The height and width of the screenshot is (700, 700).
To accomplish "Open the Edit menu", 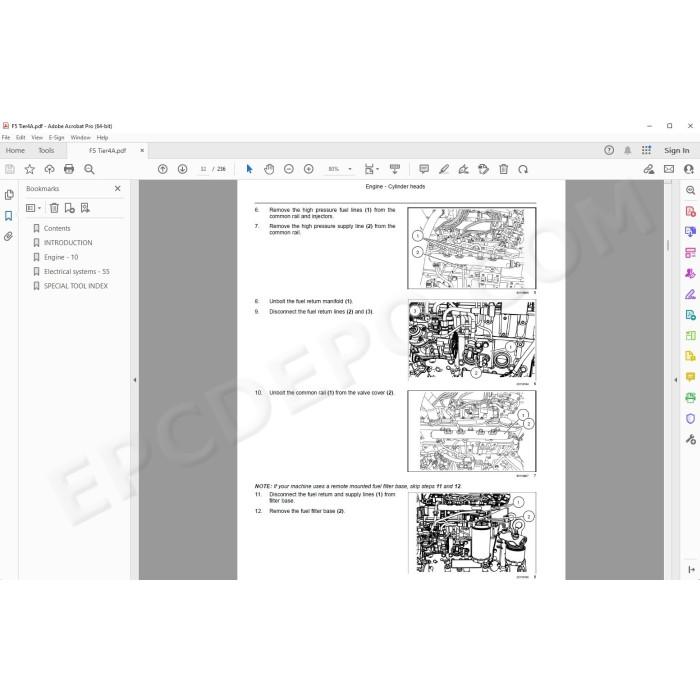I will click(x=21, y=138).
